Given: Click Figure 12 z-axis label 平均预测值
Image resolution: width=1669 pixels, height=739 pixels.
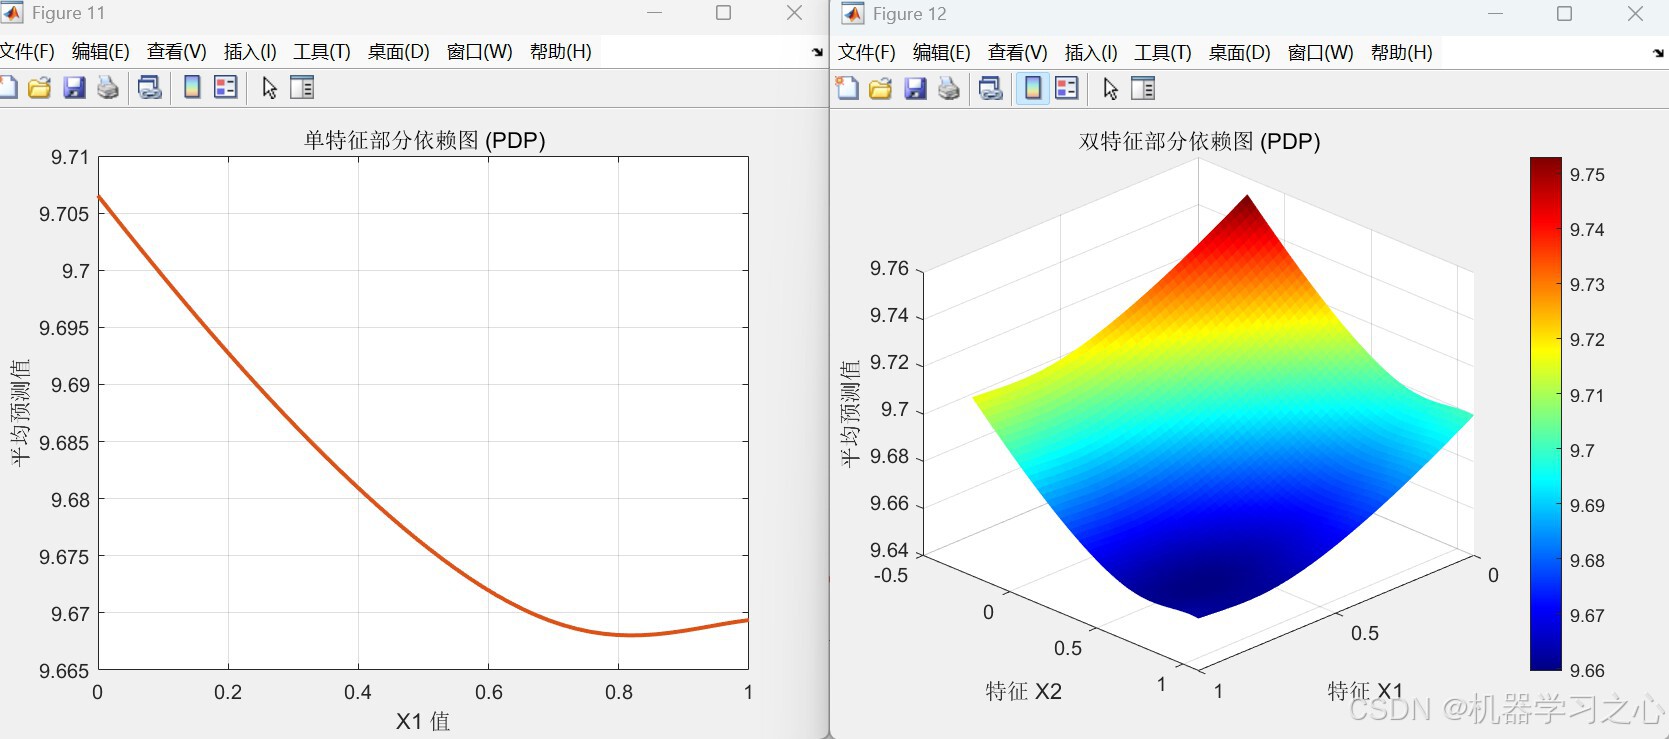Looking at the screenshot, I should click(x=850, y=414).
